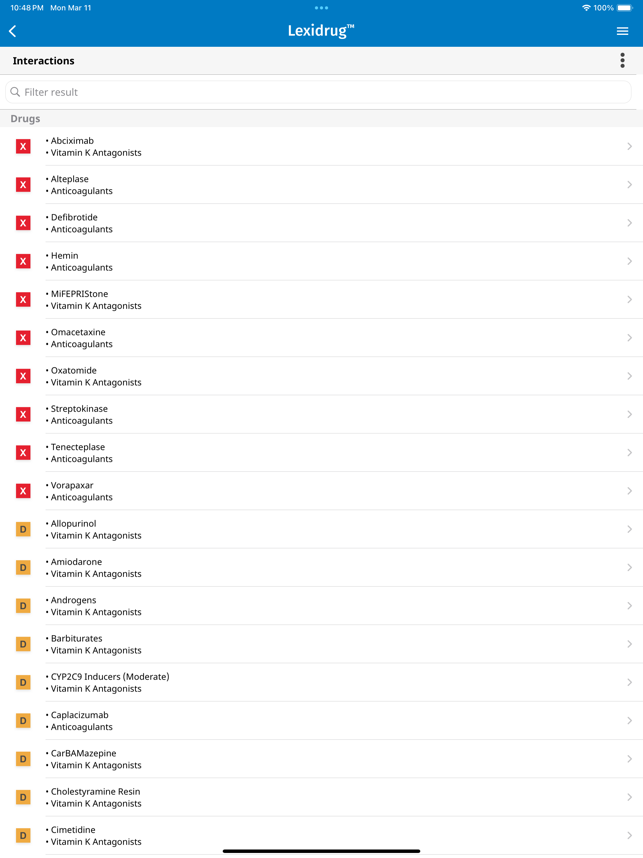This screenshot has height=858, width=643.
Task: Click the orange D icon beside Barbiturates
Action: 23,645
